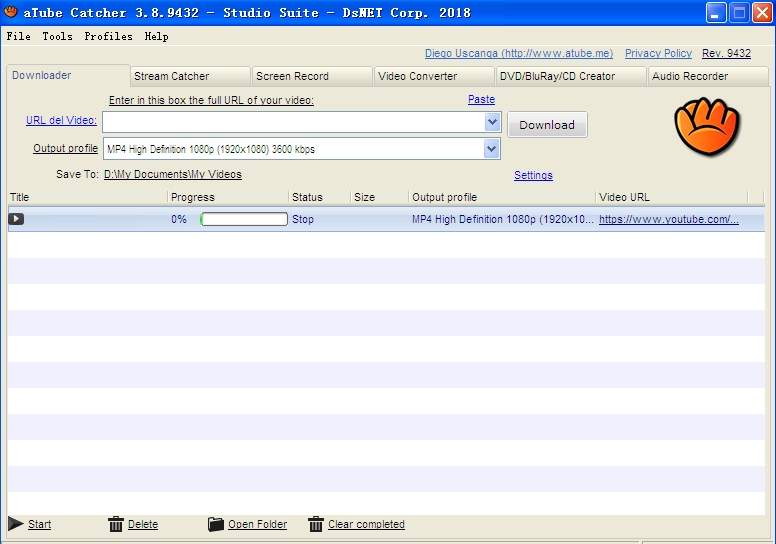Viewport: 776px width, 544px height.
Task: Click the play icon in download row
Action: pos(16,219)
